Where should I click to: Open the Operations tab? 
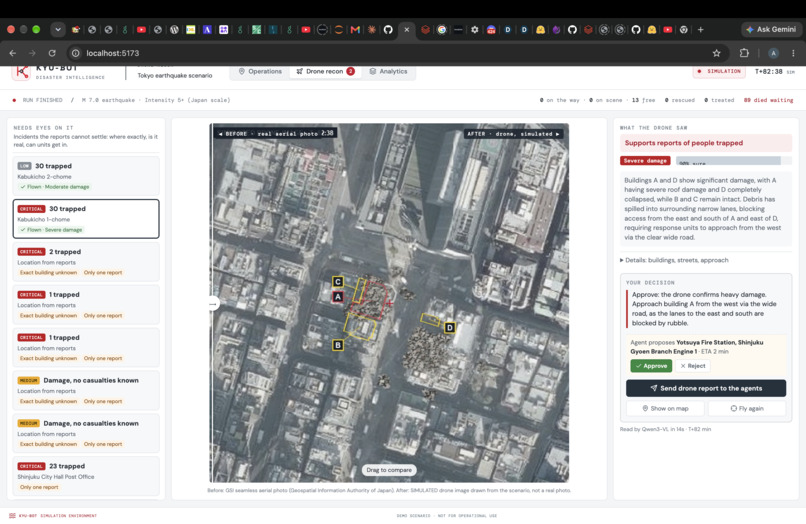point(260,71)
